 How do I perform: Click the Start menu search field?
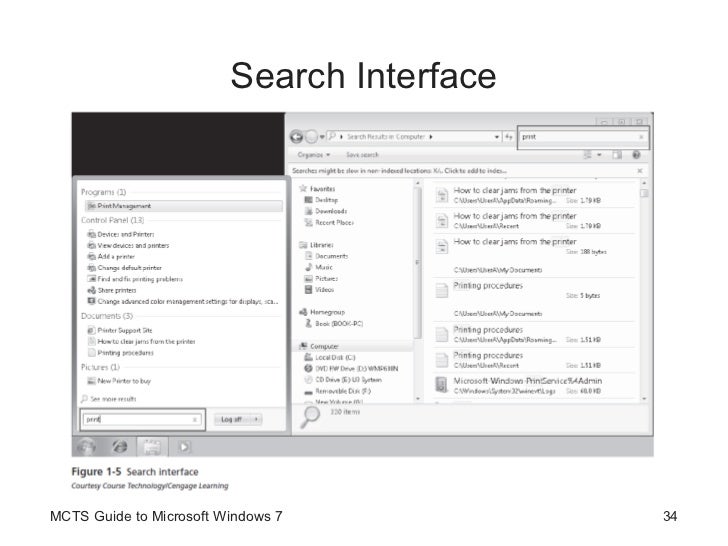[x=143, y=419]
